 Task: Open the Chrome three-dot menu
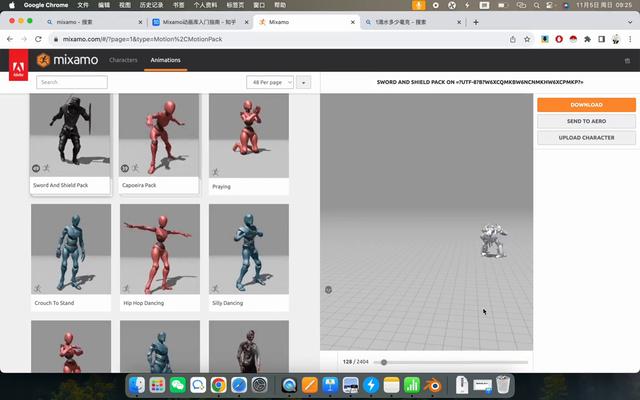tap(630, 39)
